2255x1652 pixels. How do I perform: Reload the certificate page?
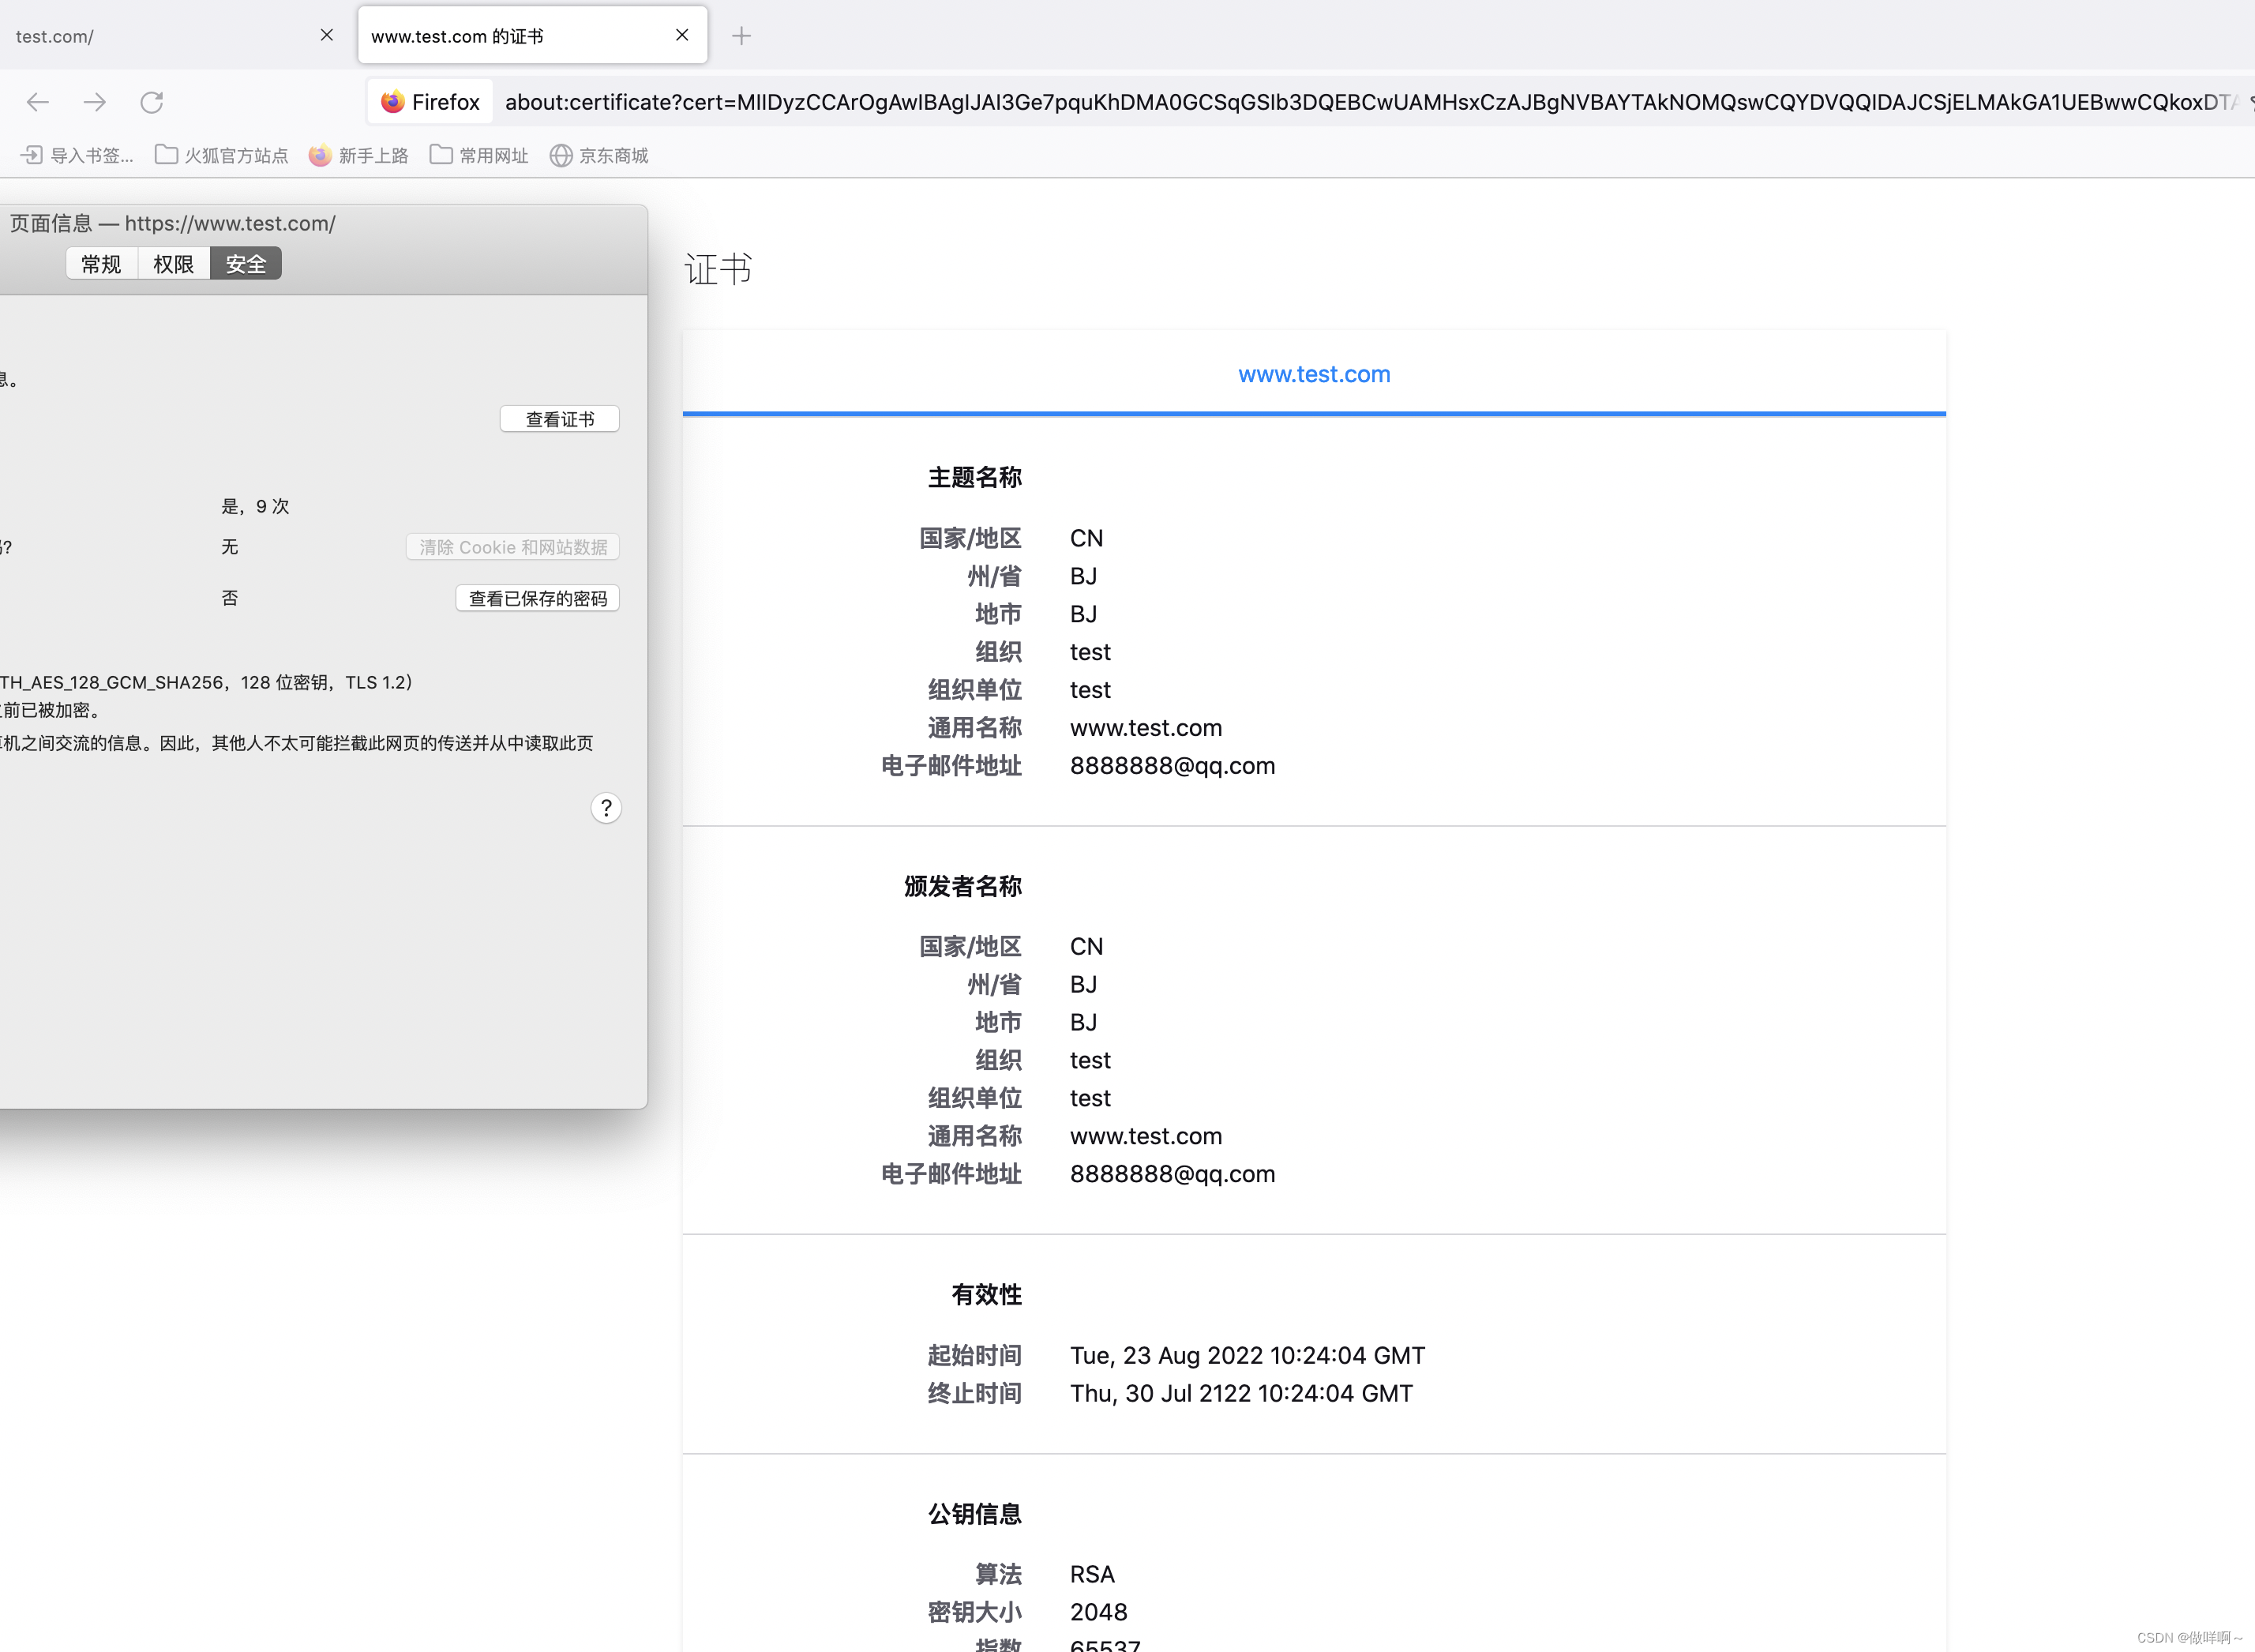(x=151, y=102)
